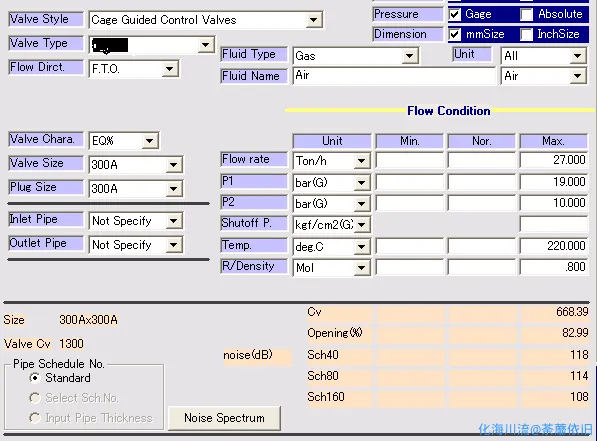The height and width of the screenshot is (441, 597).
Task: Click the Noise Spectrum button
Action: (x=224, y=418)
